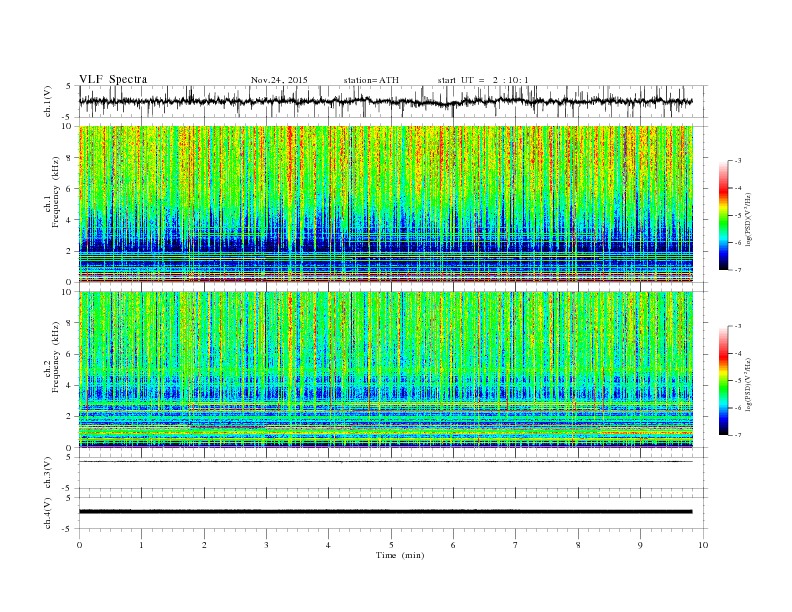The width and height of the screenshot is (792, 612).
Task: Click the "station=ATH" header text
Action: tap(371, 80)
